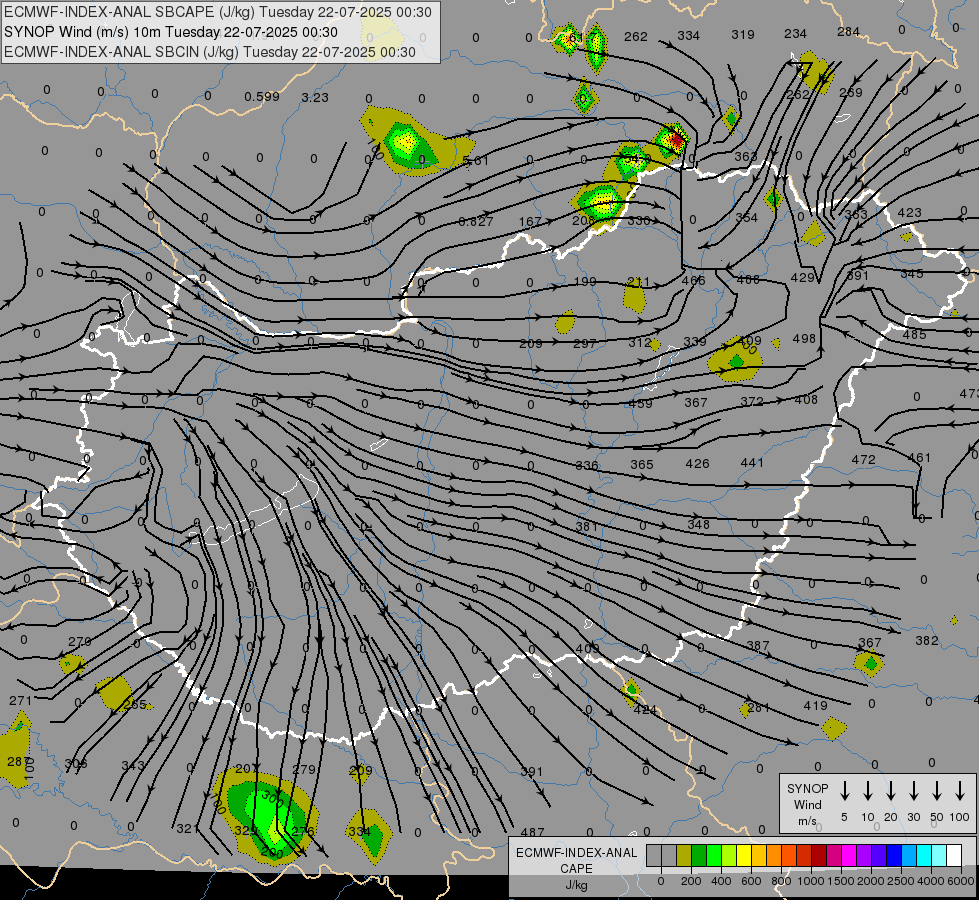Click the 419 value on the map
The height and width of the screenshot is (900, 979).
(815, 705)
